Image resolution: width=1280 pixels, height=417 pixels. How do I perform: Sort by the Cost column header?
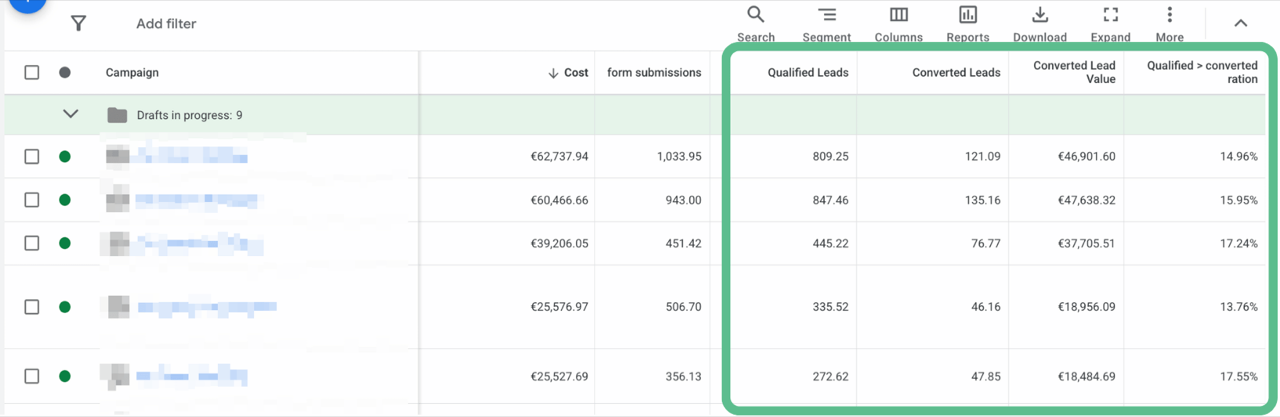pyautogui.click(x=568, y=73)
